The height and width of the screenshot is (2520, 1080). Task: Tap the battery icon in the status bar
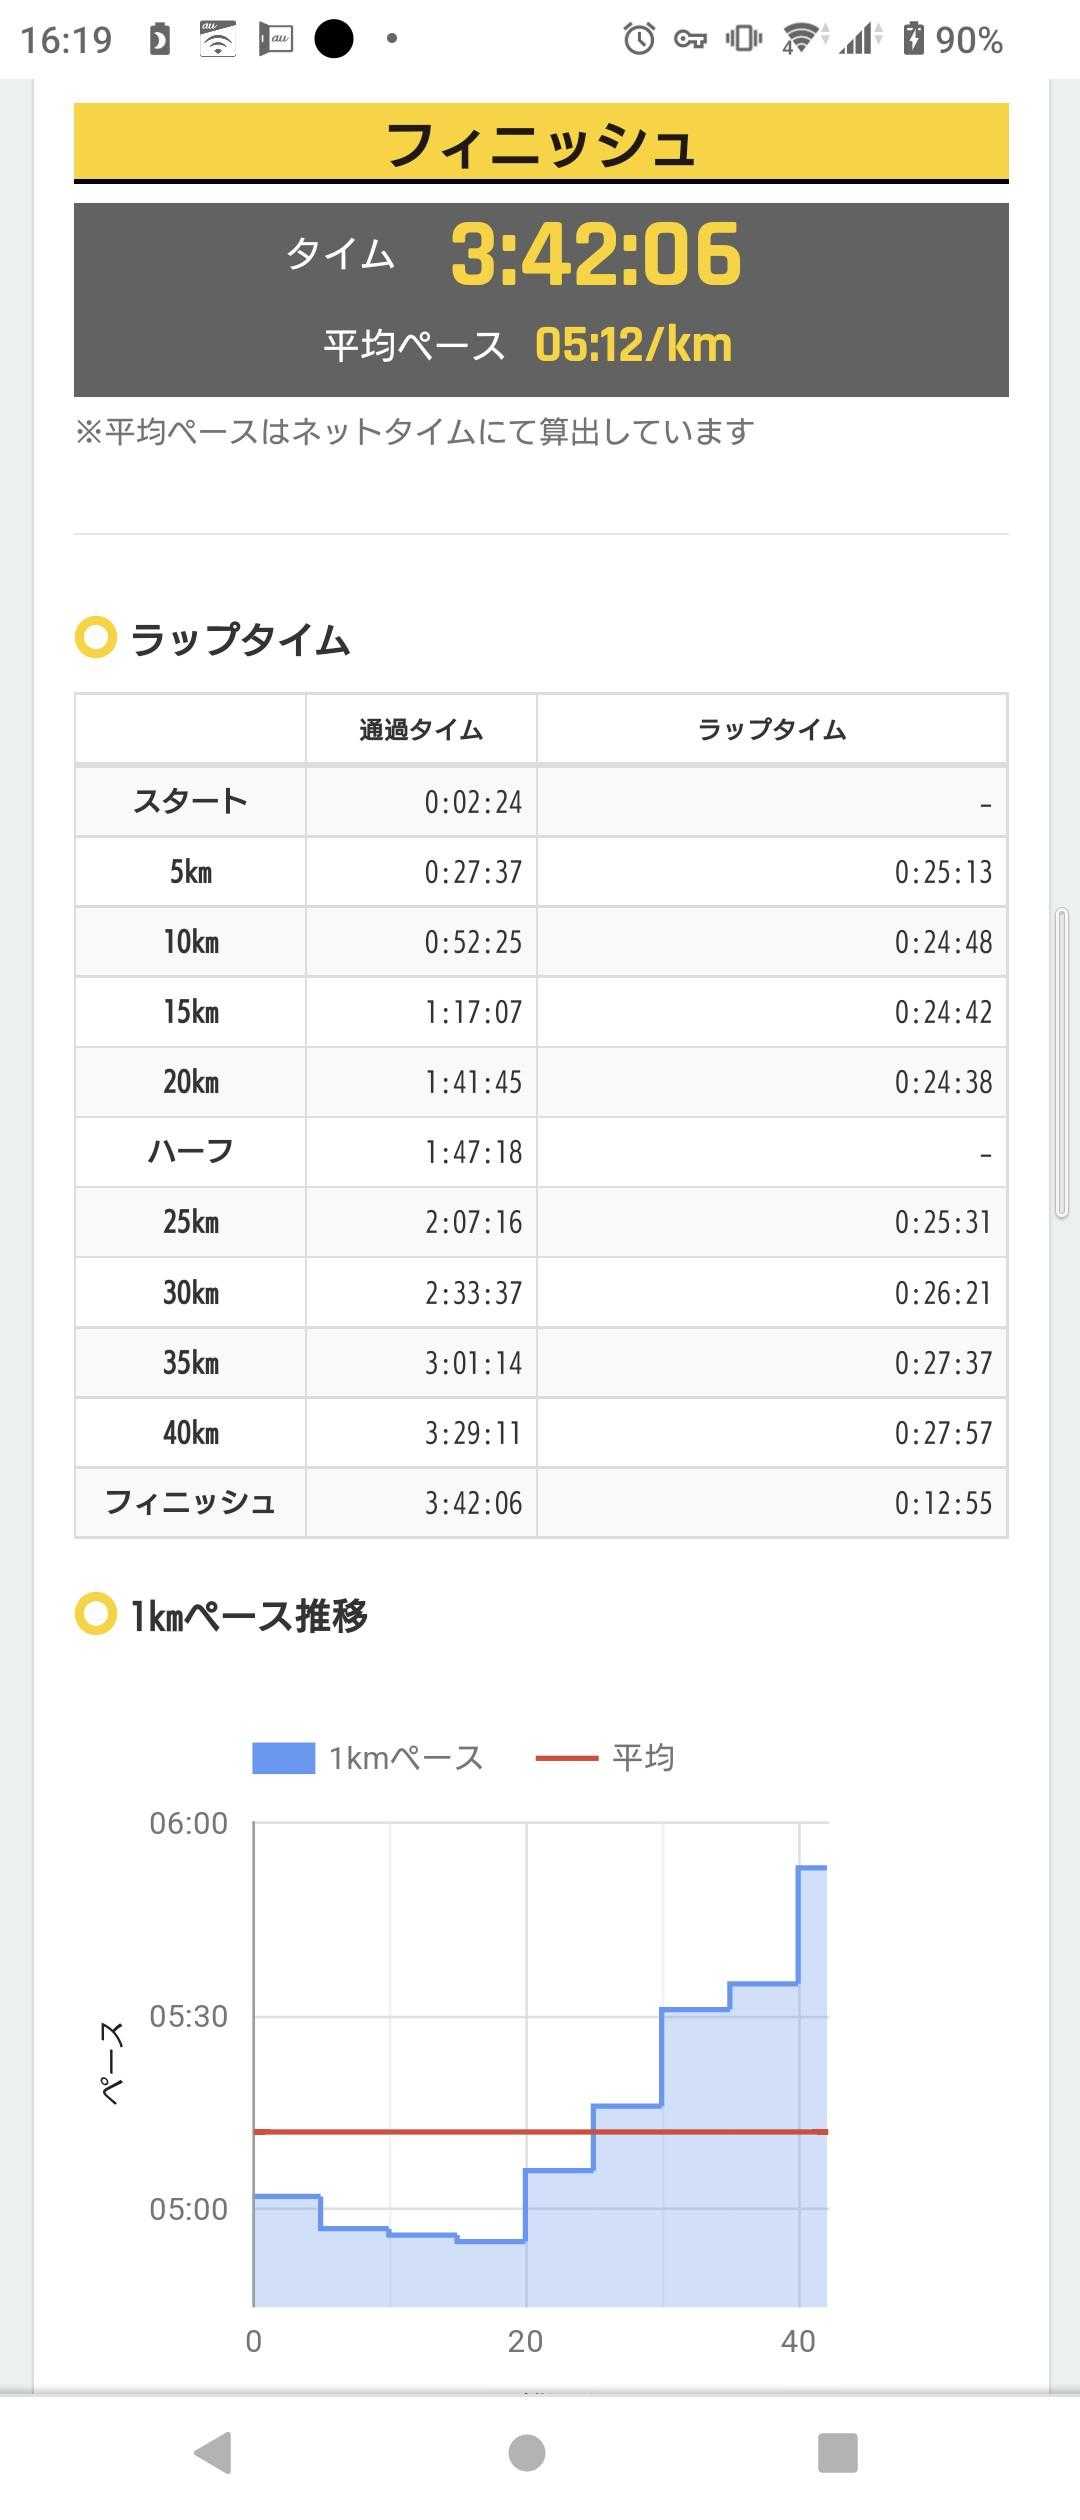tap(913, 39)
